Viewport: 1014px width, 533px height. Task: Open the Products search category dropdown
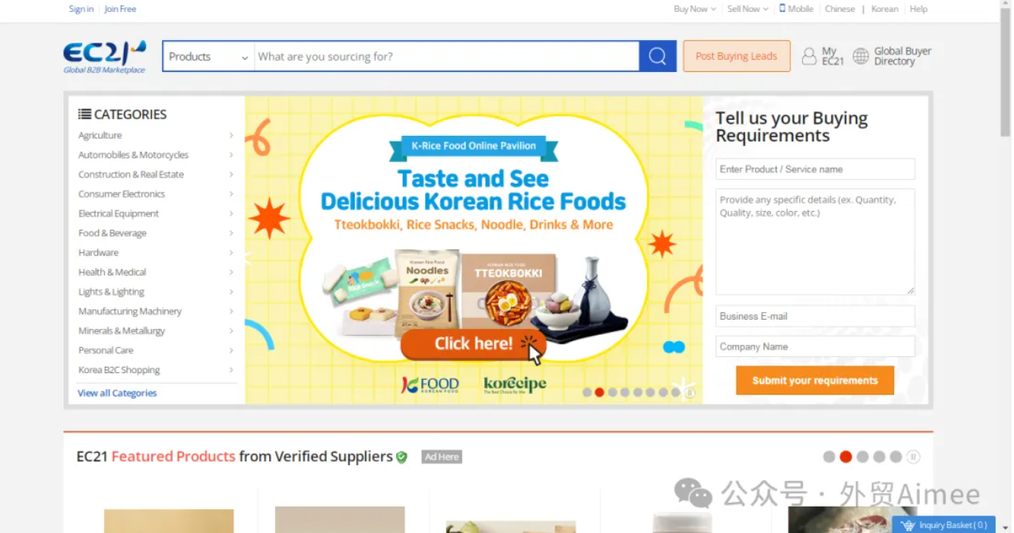208,57
